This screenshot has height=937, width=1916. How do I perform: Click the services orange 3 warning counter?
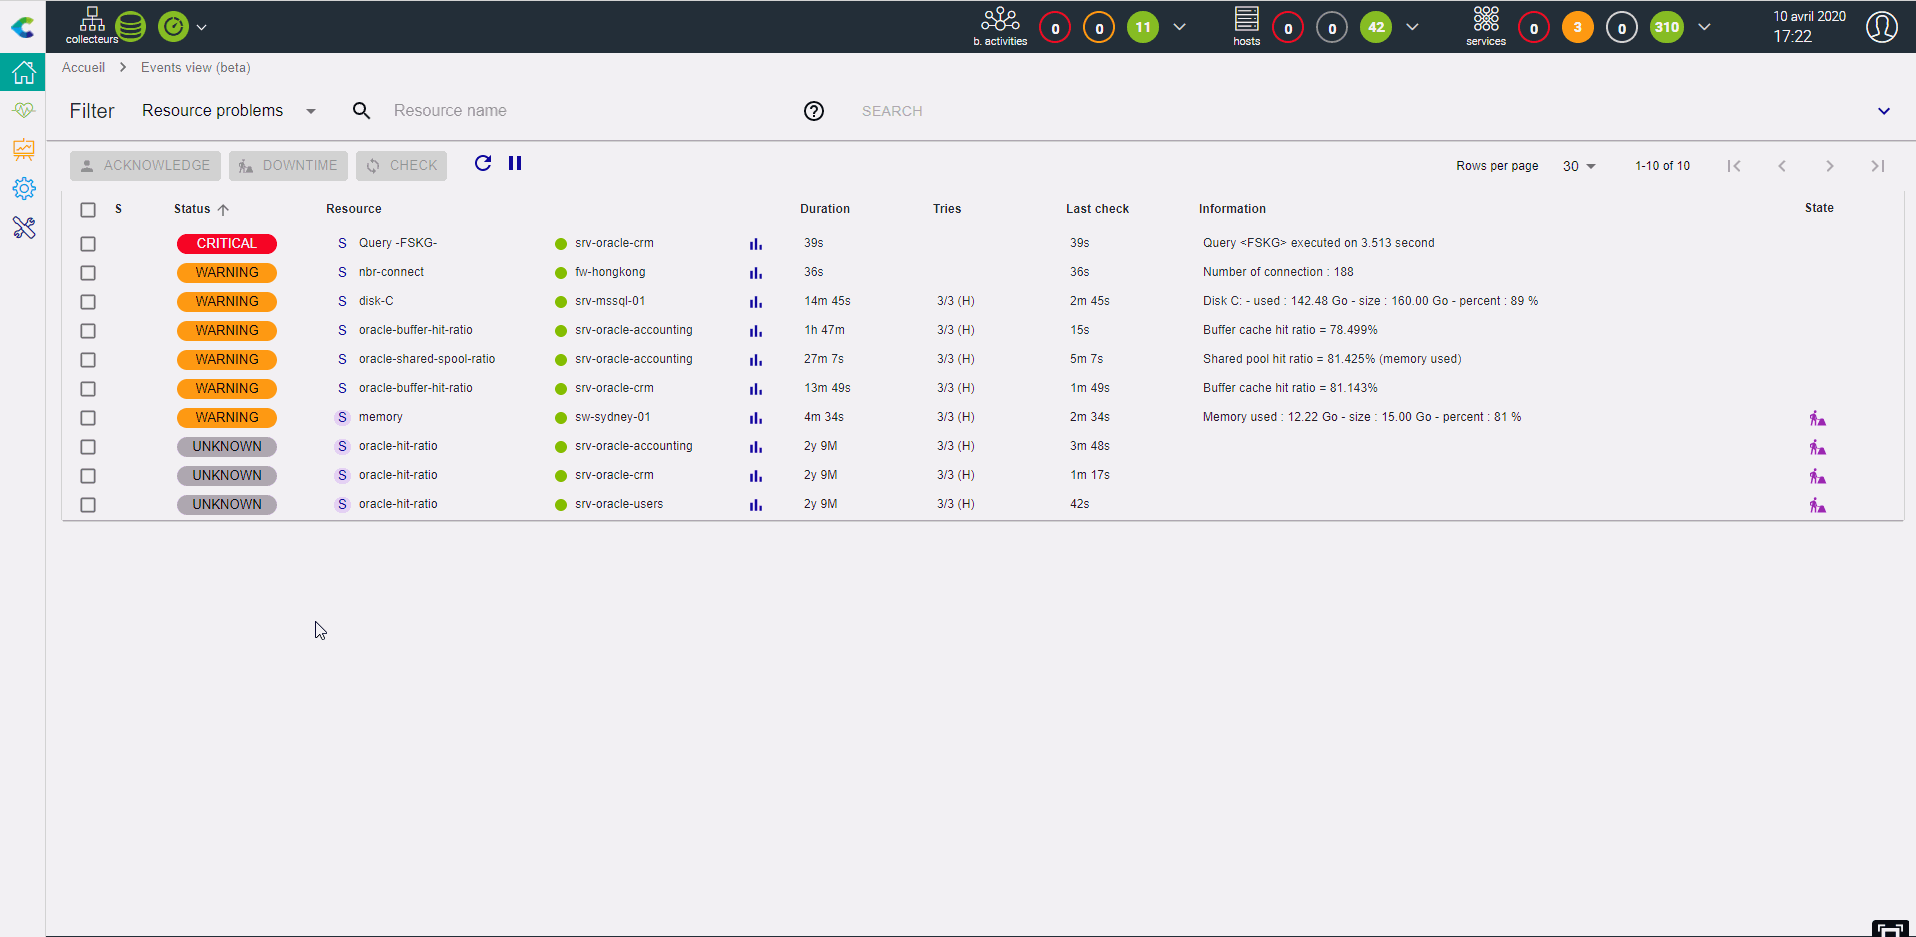[1577, 27]
